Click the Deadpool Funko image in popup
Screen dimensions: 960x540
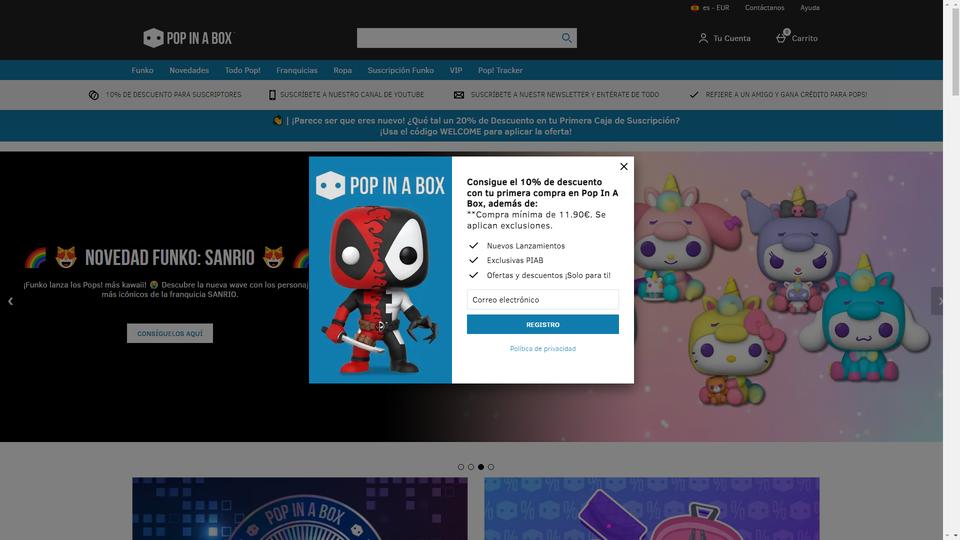coord(380,290)
